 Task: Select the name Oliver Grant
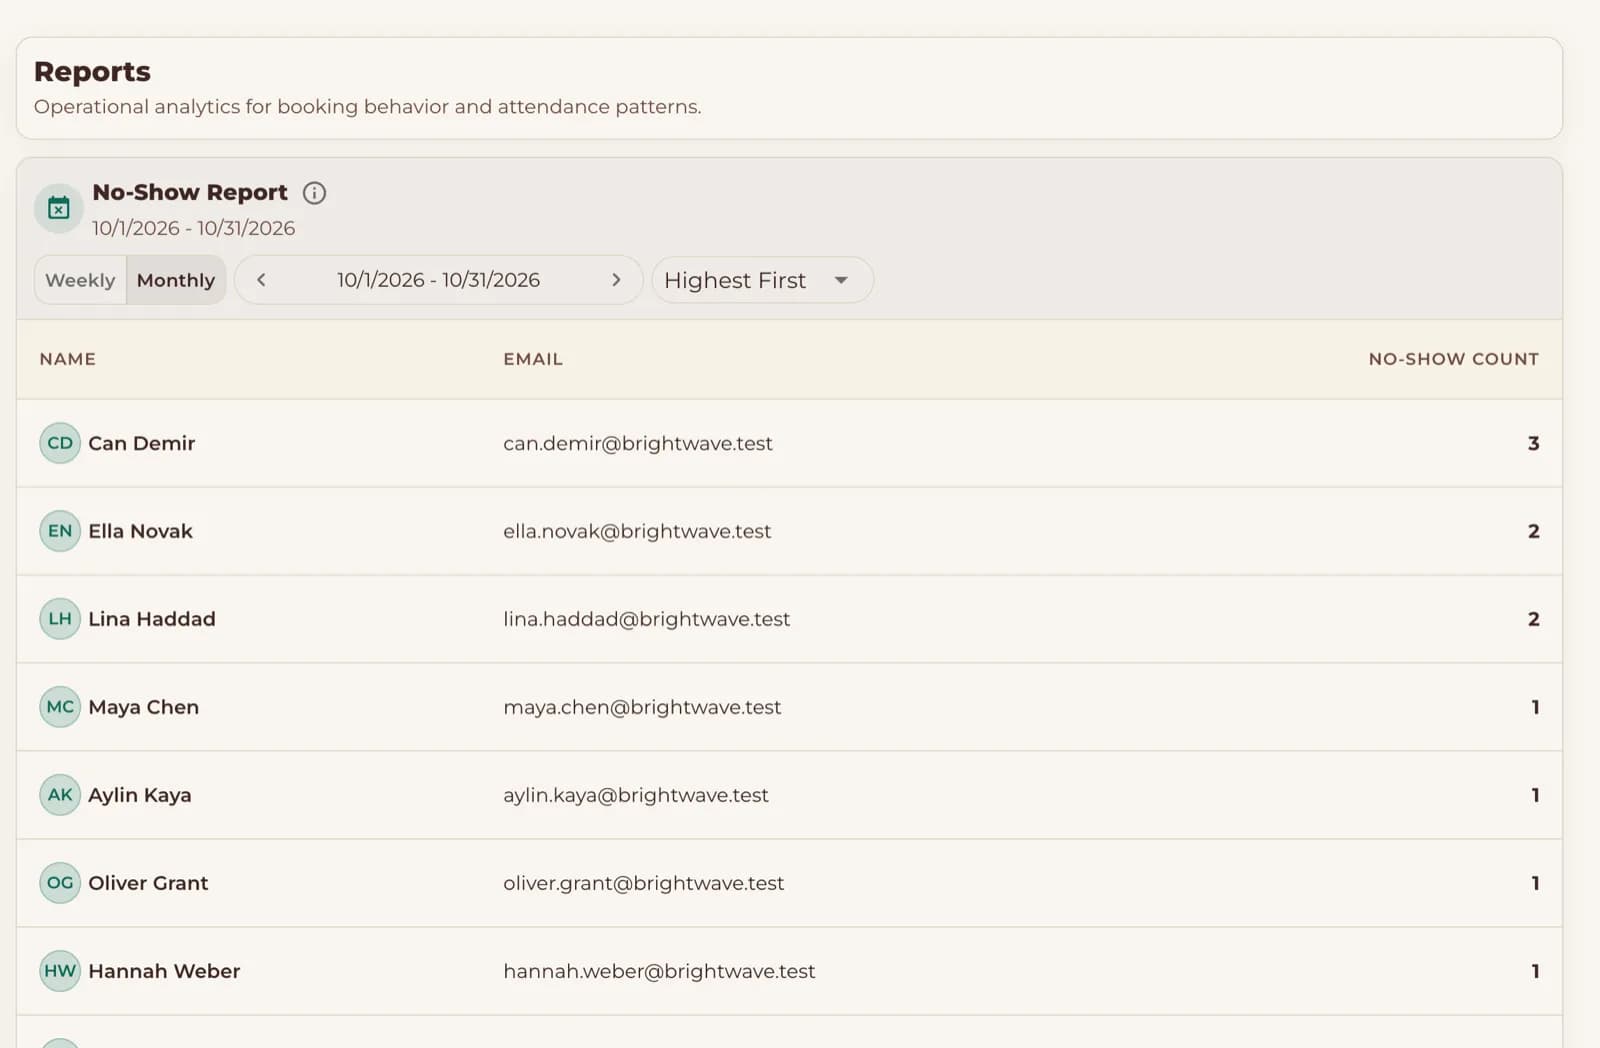pyautogui.click(x=148, y=883)
